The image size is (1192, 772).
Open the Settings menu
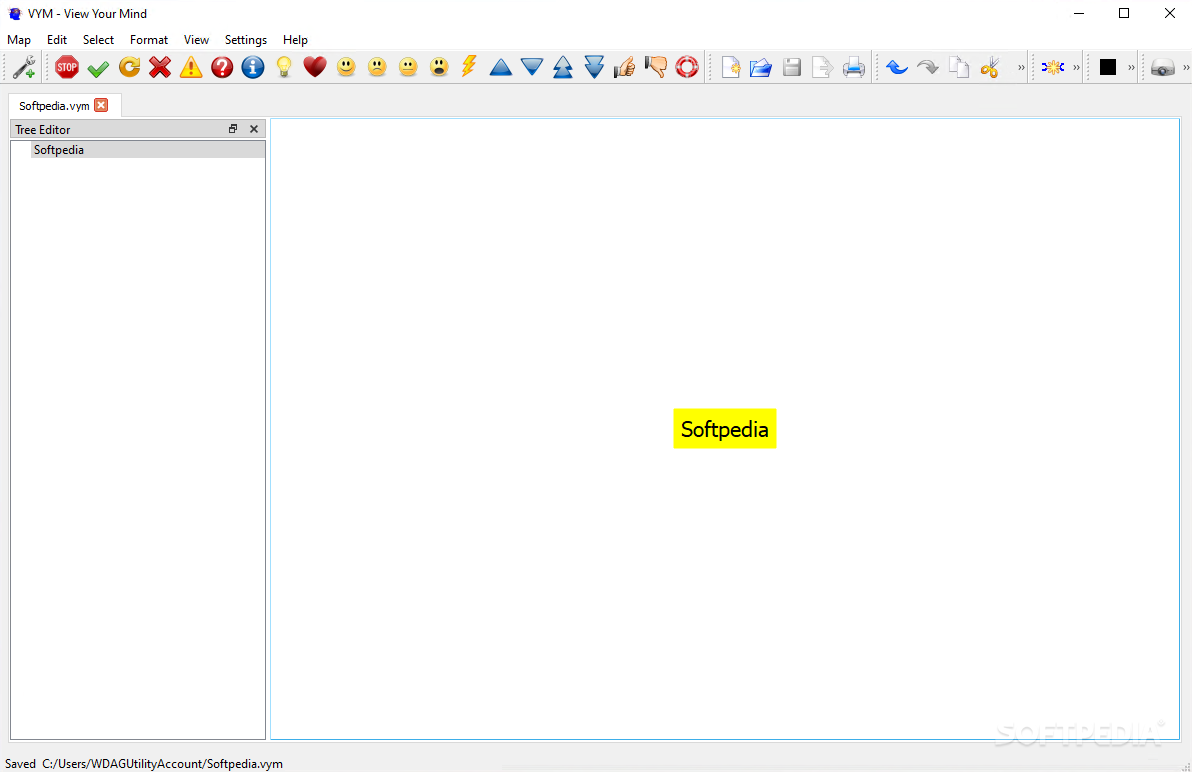tap(246, 40)
